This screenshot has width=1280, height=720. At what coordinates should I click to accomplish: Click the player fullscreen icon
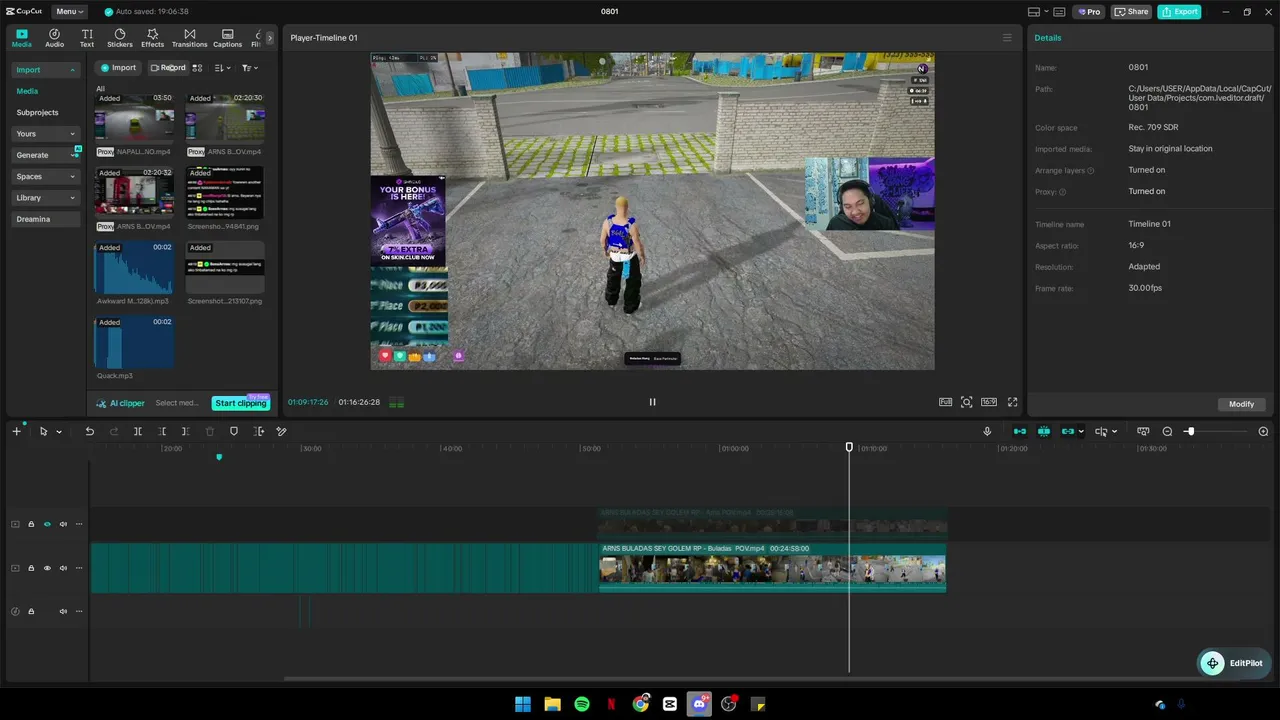tap(1012, 402)
